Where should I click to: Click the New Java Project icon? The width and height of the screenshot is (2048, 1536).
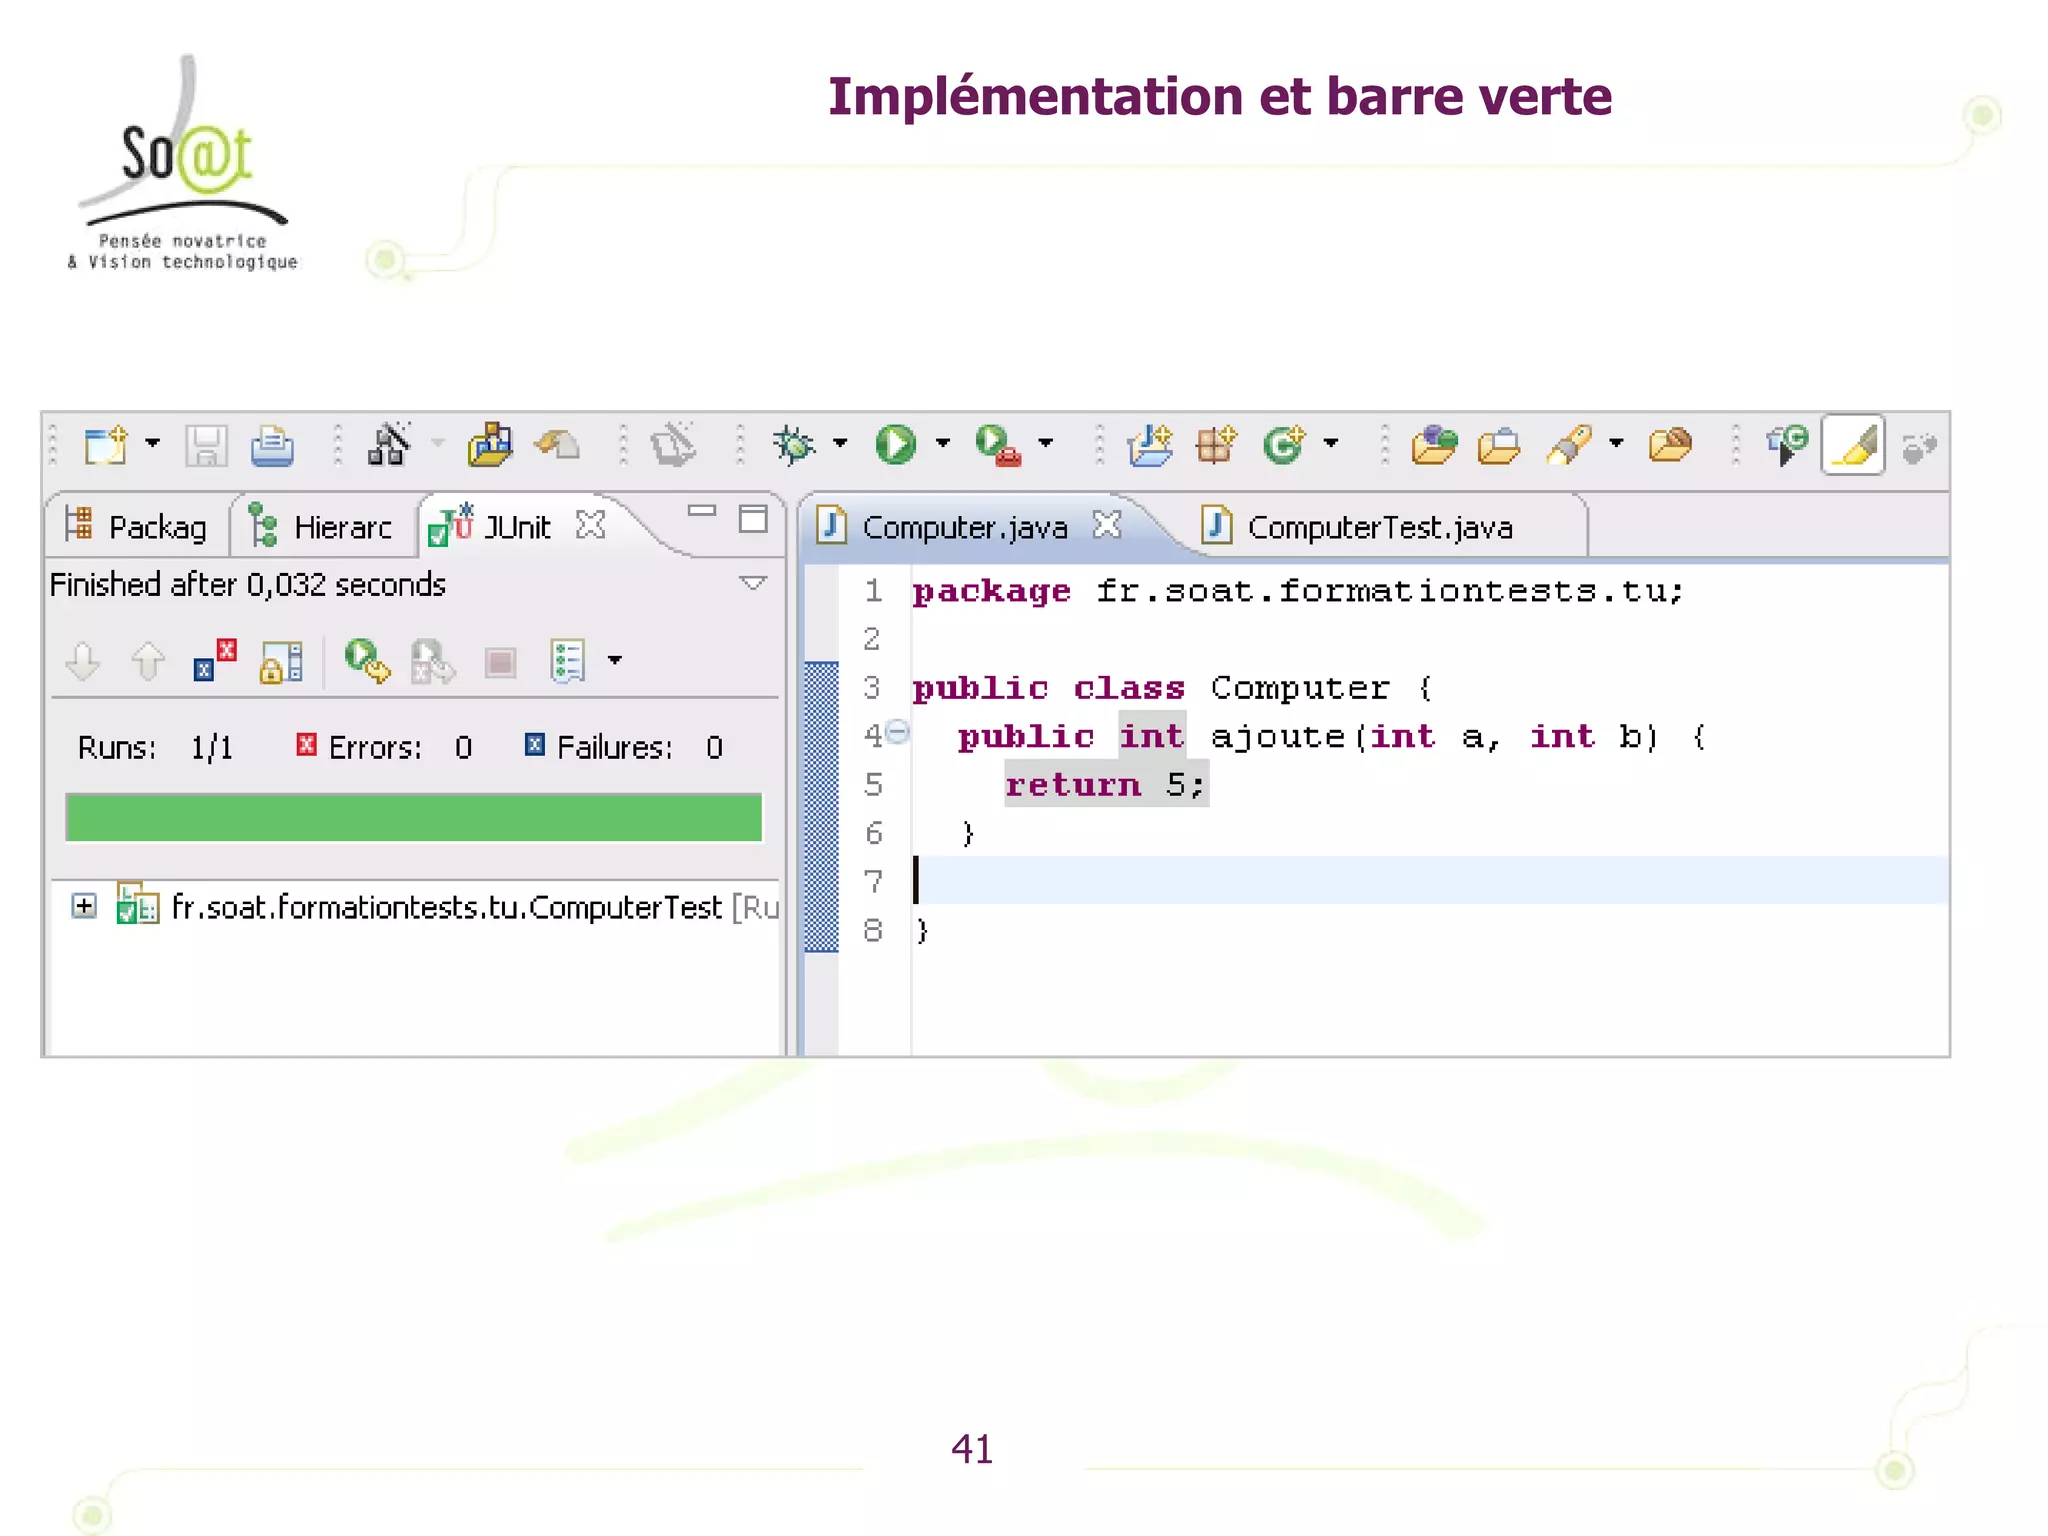pos(1150,445)
